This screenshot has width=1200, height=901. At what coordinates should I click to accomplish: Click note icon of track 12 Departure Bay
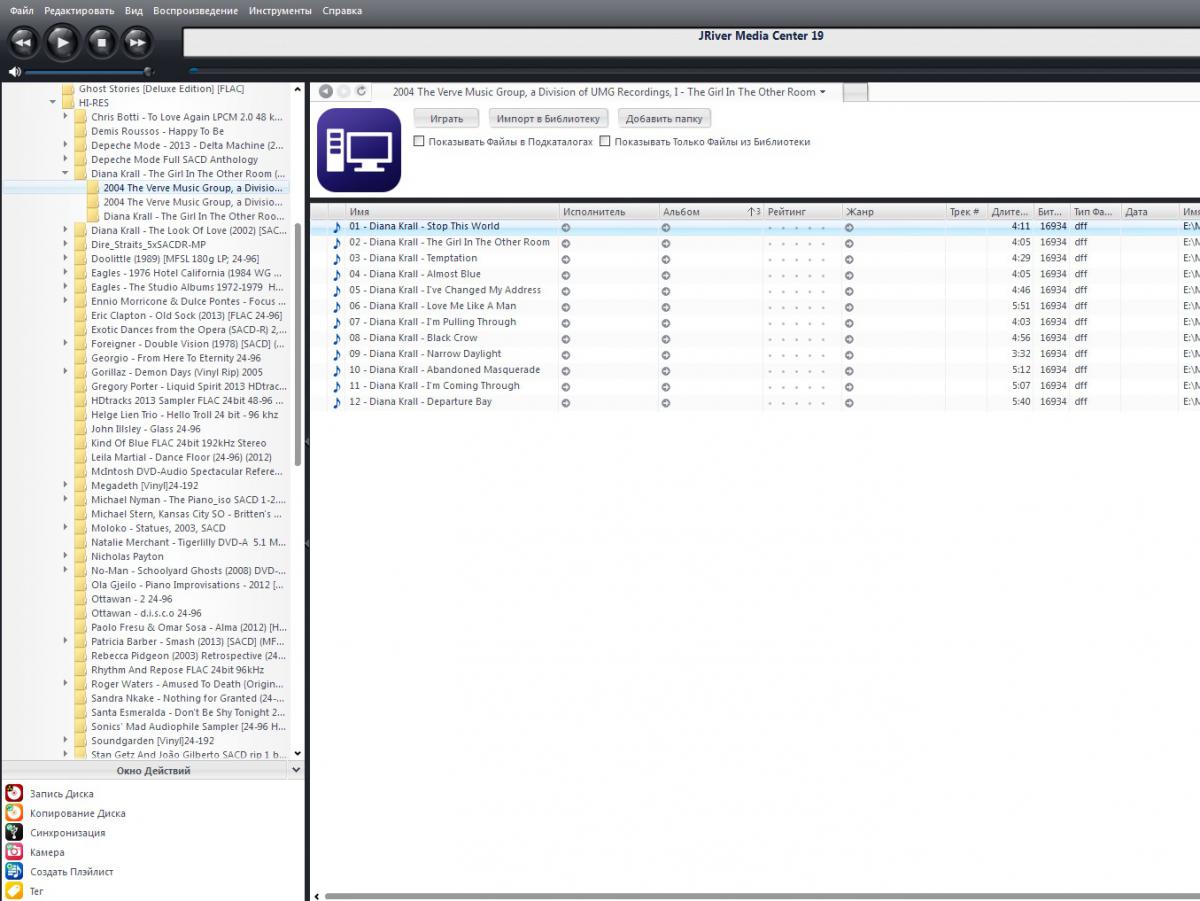(337, 403)
